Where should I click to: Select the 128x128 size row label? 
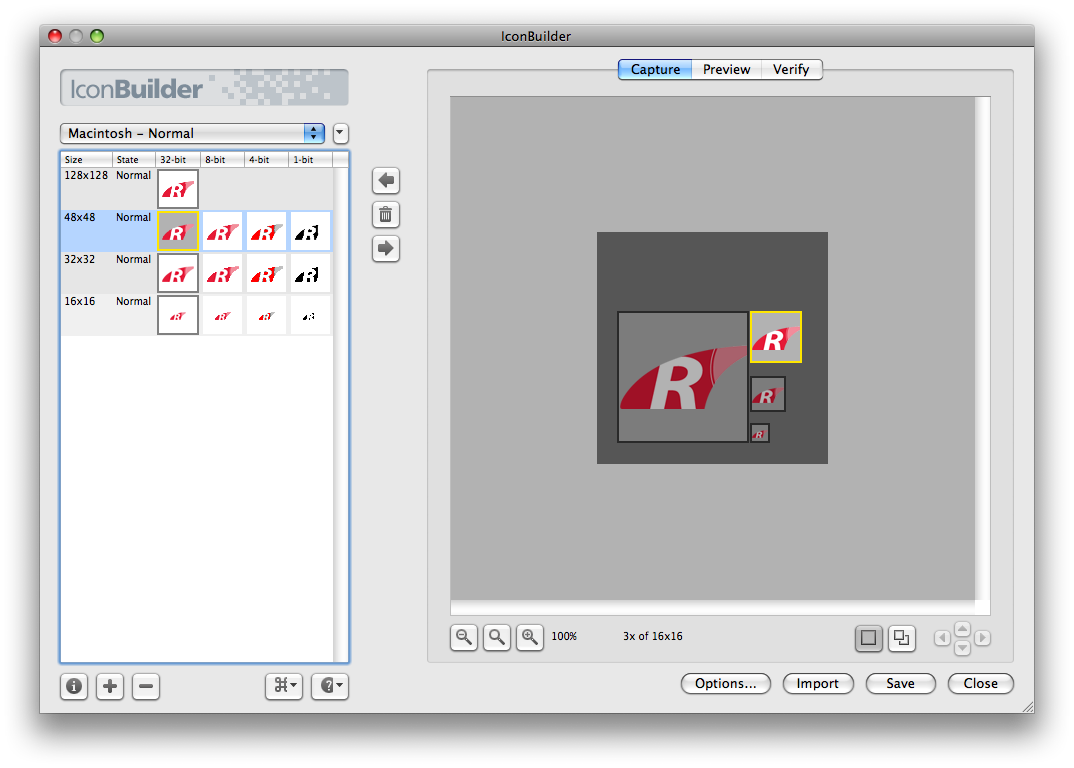(86, 175)
